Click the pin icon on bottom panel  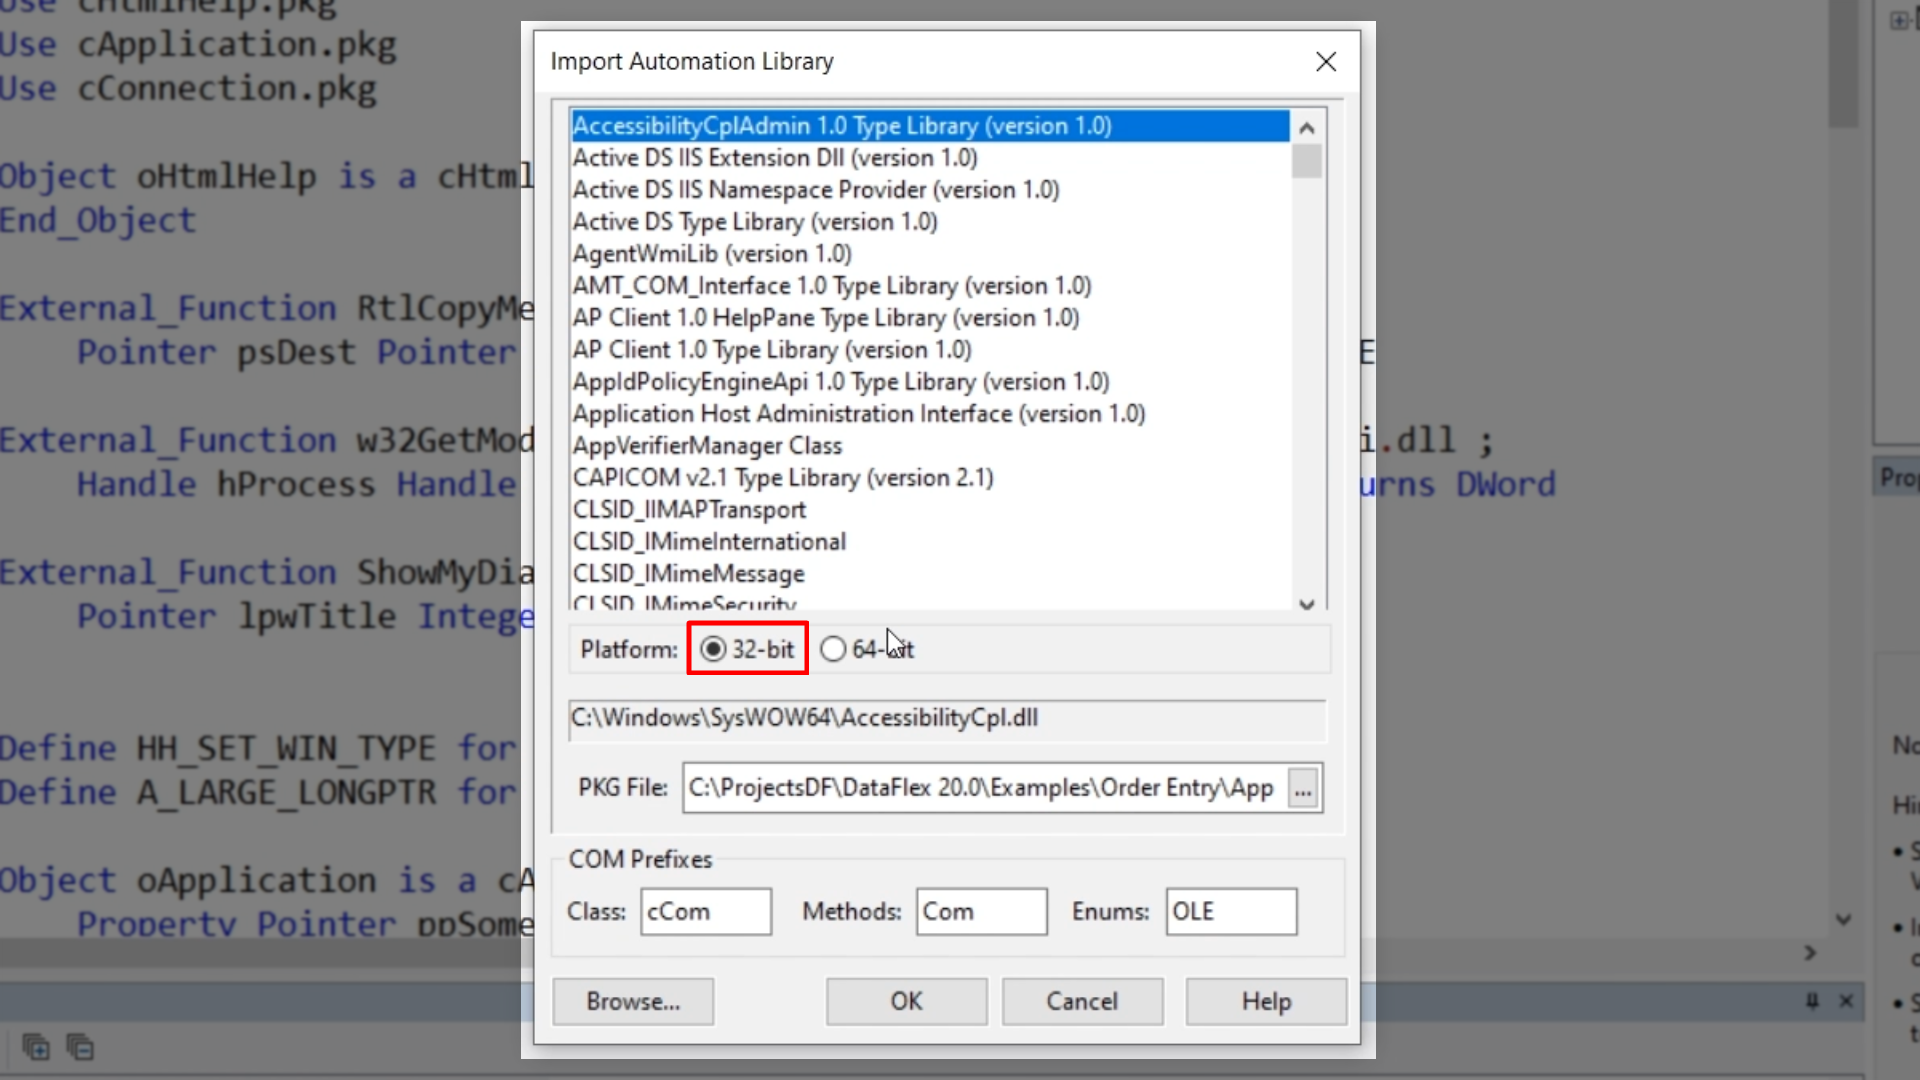(x=1812, y=1001)
